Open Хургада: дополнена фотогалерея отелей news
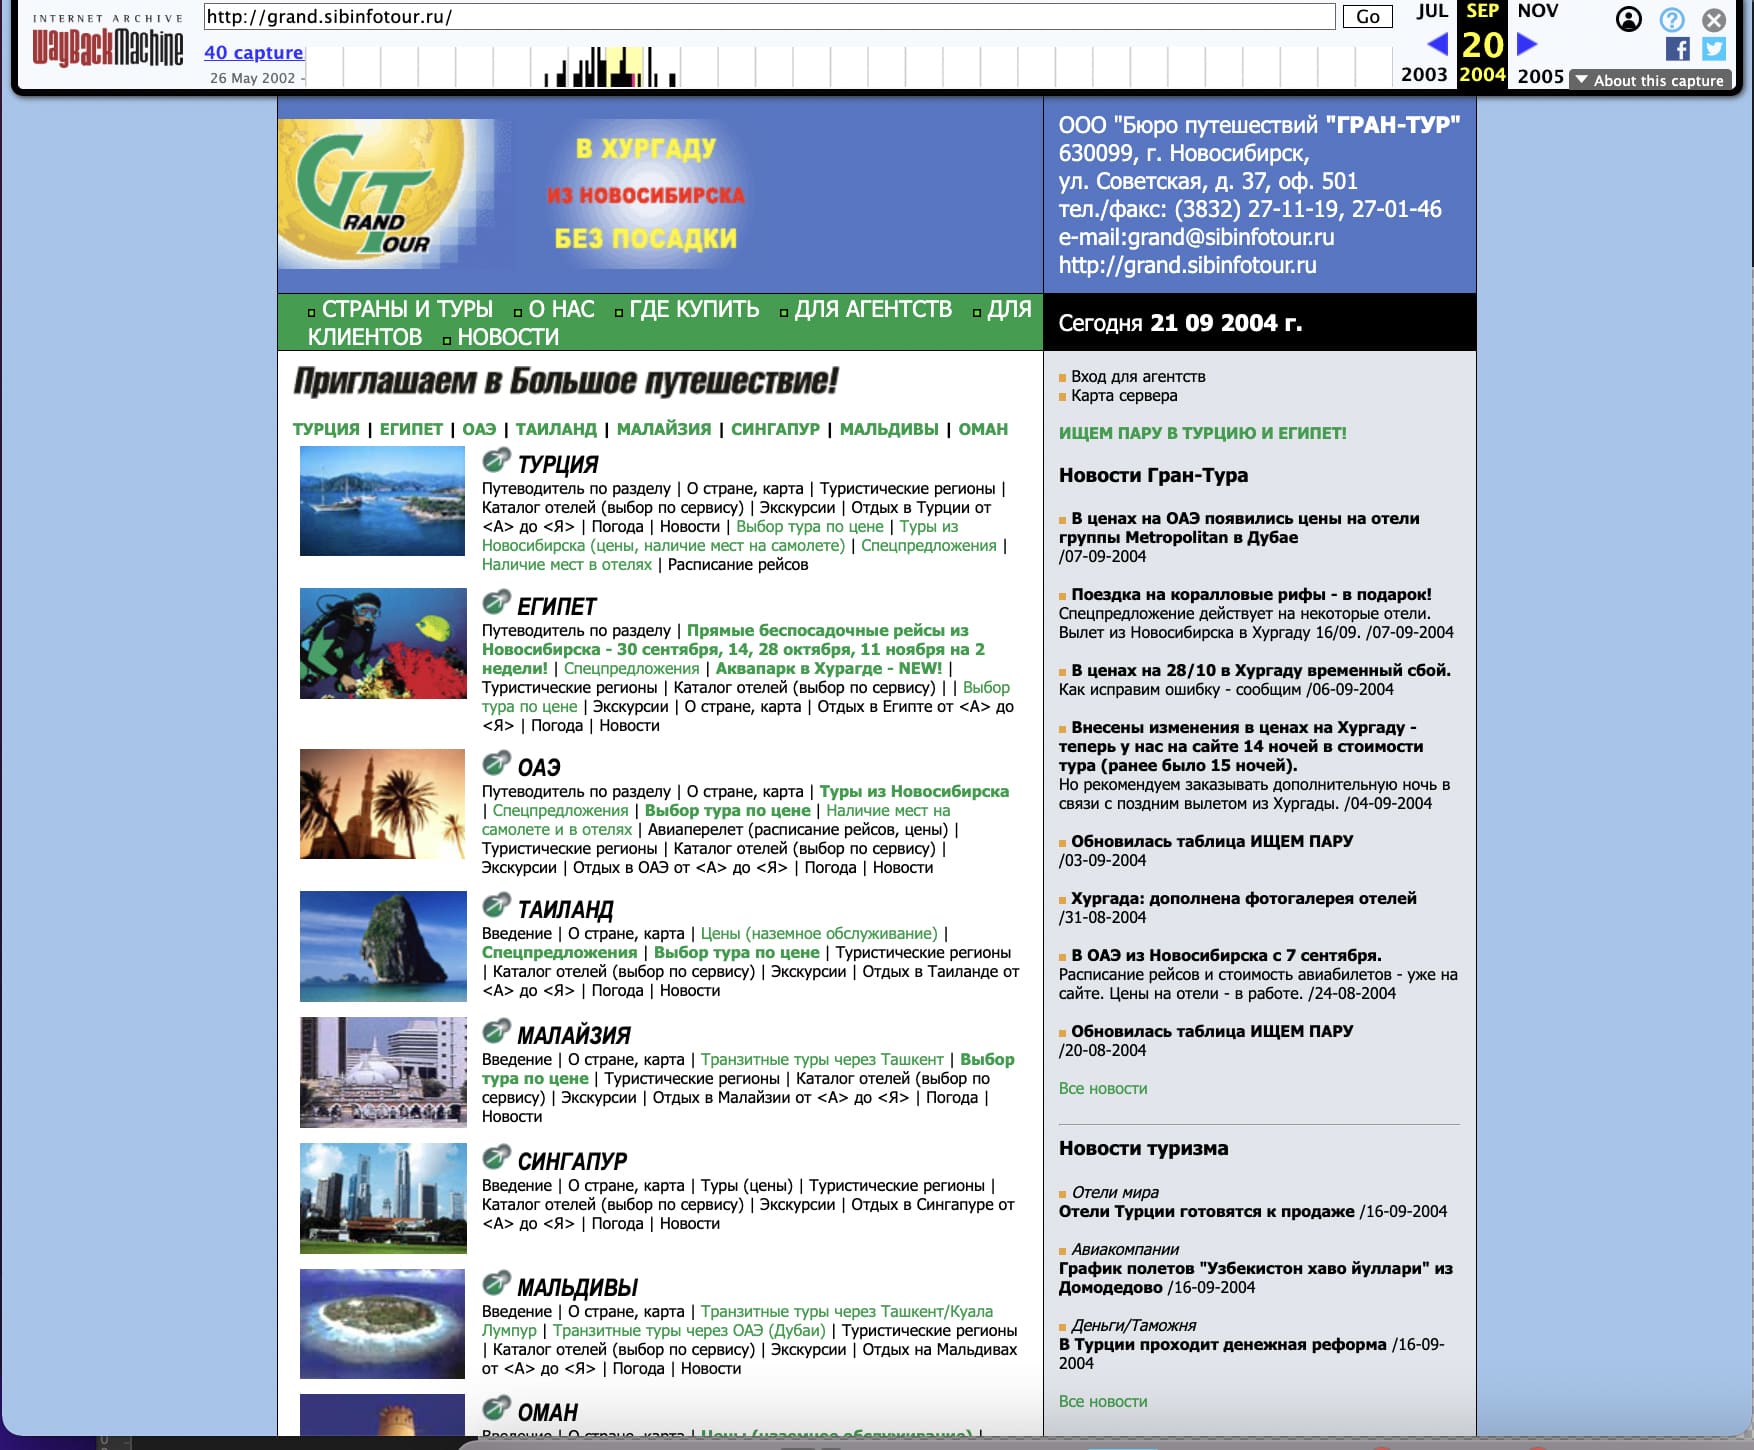The height and width of the screenshot is (1450, 1754). 1244,898
